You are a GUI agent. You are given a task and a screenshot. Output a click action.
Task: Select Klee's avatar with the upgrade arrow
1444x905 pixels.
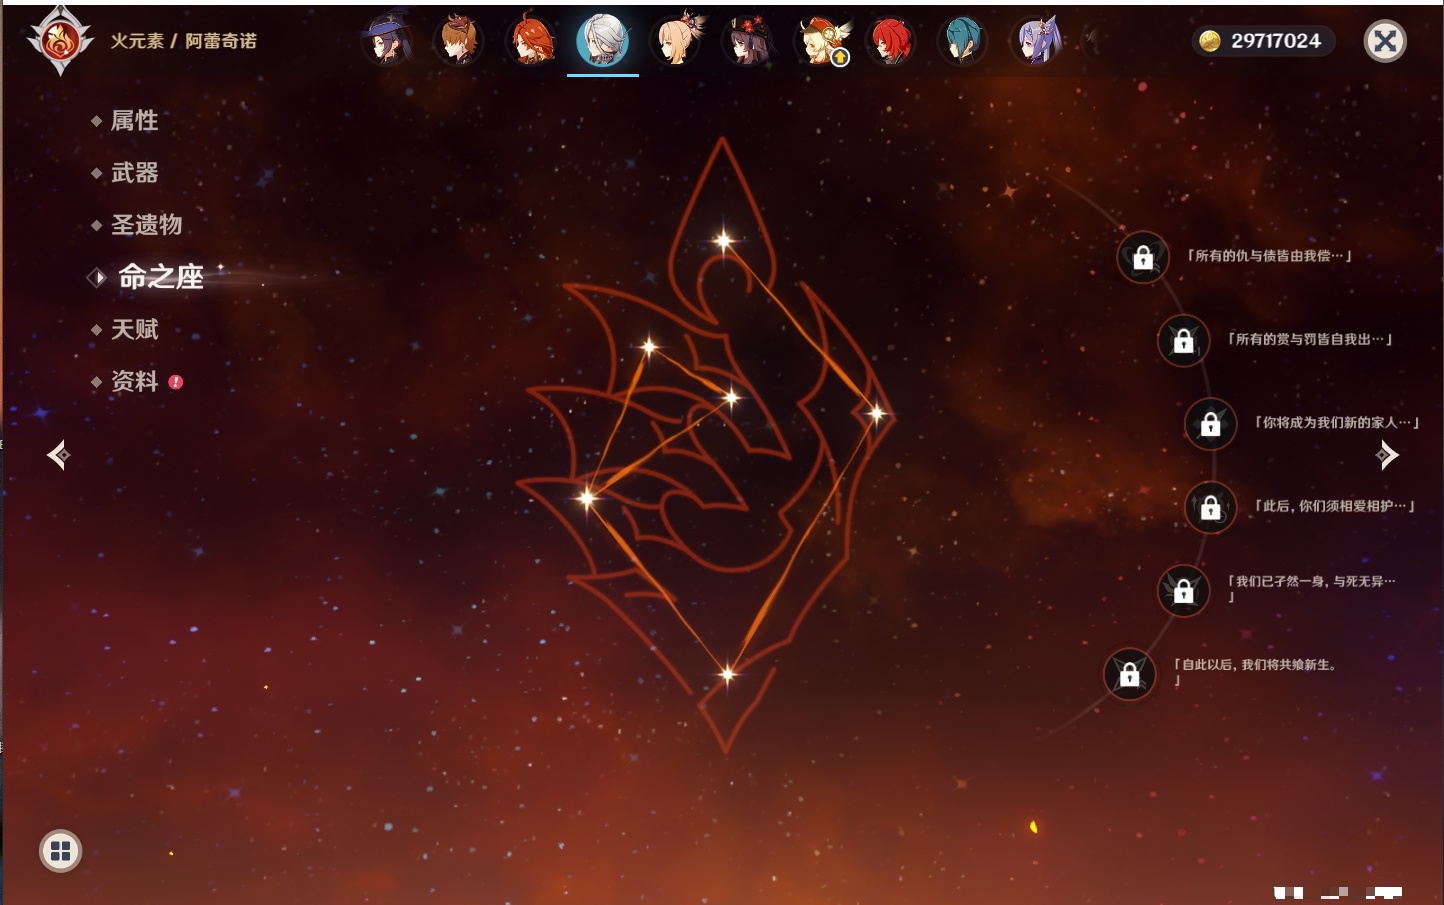click(x=820, y=41)
